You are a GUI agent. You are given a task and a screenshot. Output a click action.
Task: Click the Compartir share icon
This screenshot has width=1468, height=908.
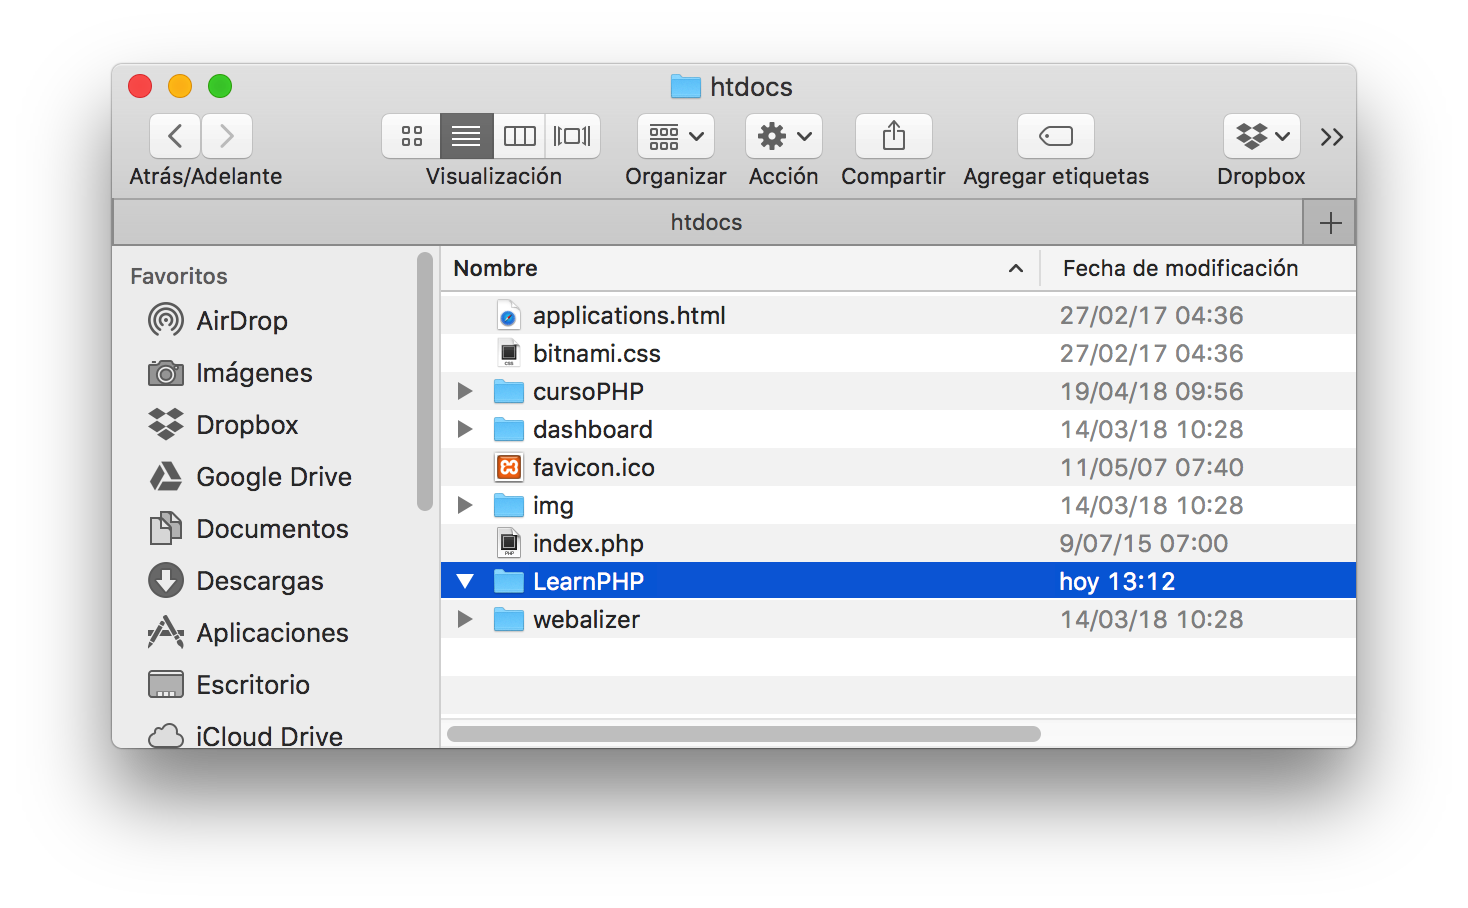[x=894, y=136]
